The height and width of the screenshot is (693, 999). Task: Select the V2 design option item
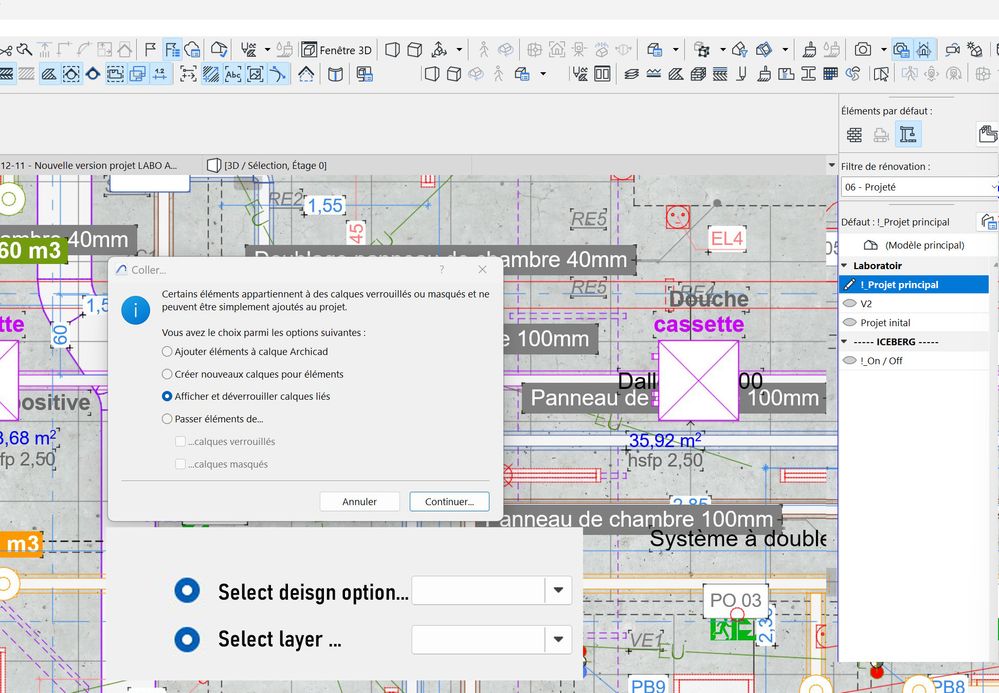pos(866,304)
